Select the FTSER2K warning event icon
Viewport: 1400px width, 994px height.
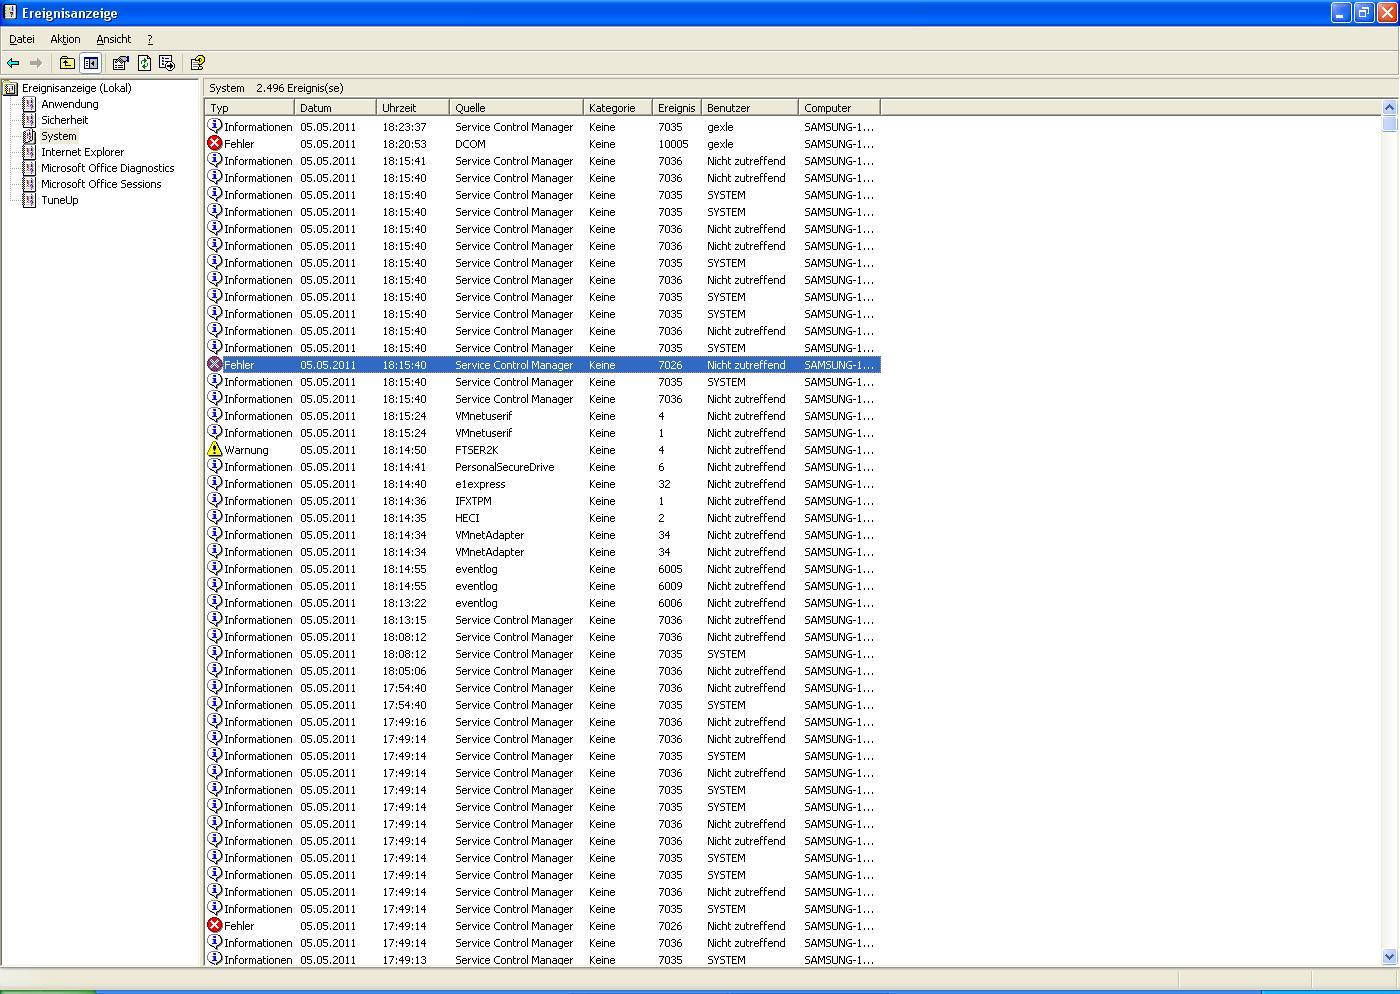click(214, 450)
